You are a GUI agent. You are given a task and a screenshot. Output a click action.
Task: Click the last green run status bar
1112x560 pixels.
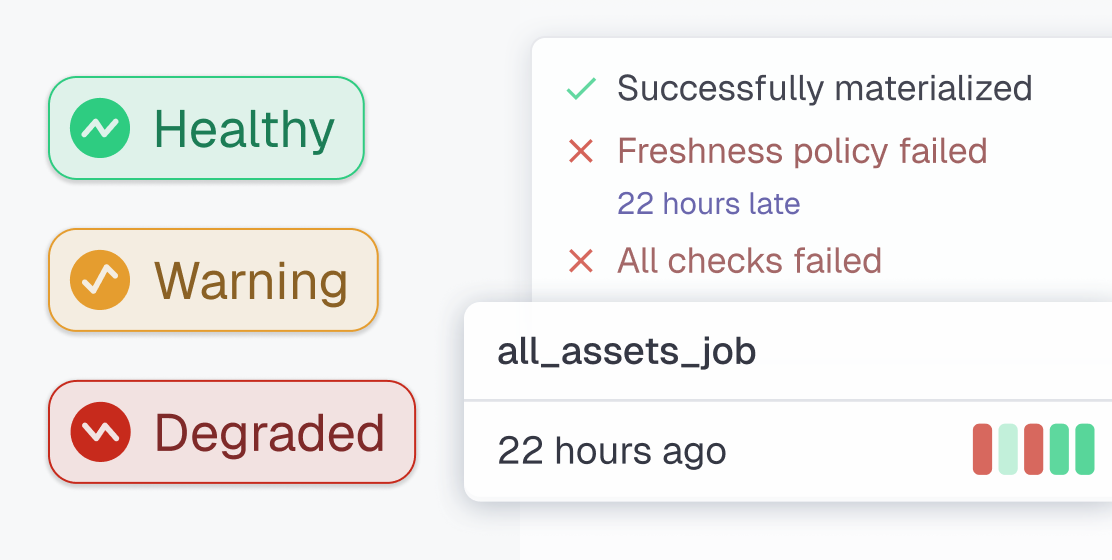tap(1085, 449)
